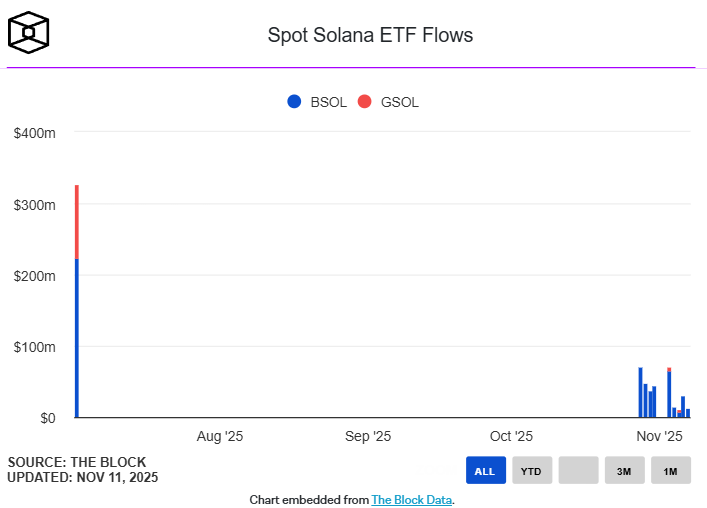Click the $400m y-axis label
707x508 pixels.
point(34,133)
